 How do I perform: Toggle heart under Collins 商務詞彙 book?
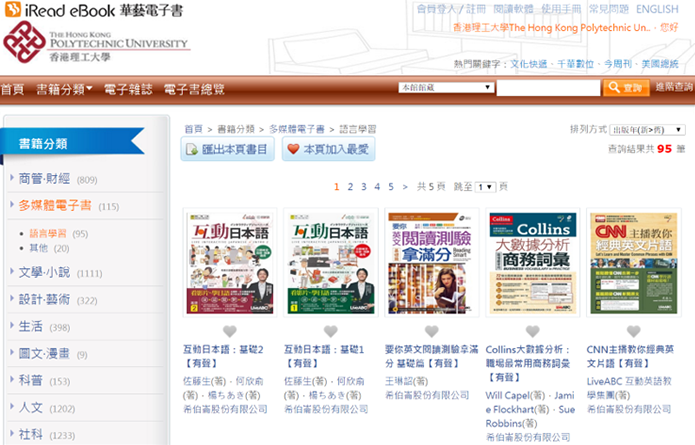[533, 331]
